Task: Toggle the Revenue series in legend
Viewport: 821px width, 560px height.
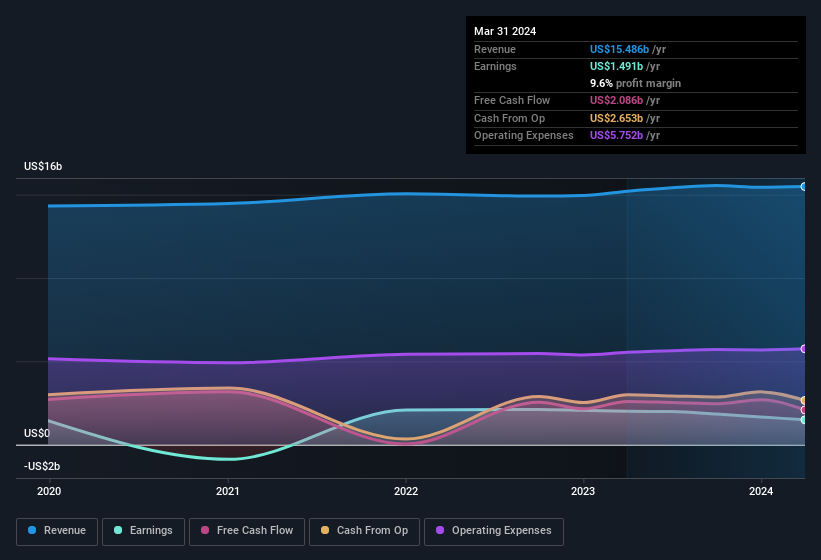Action: click(x=57, y=532)
